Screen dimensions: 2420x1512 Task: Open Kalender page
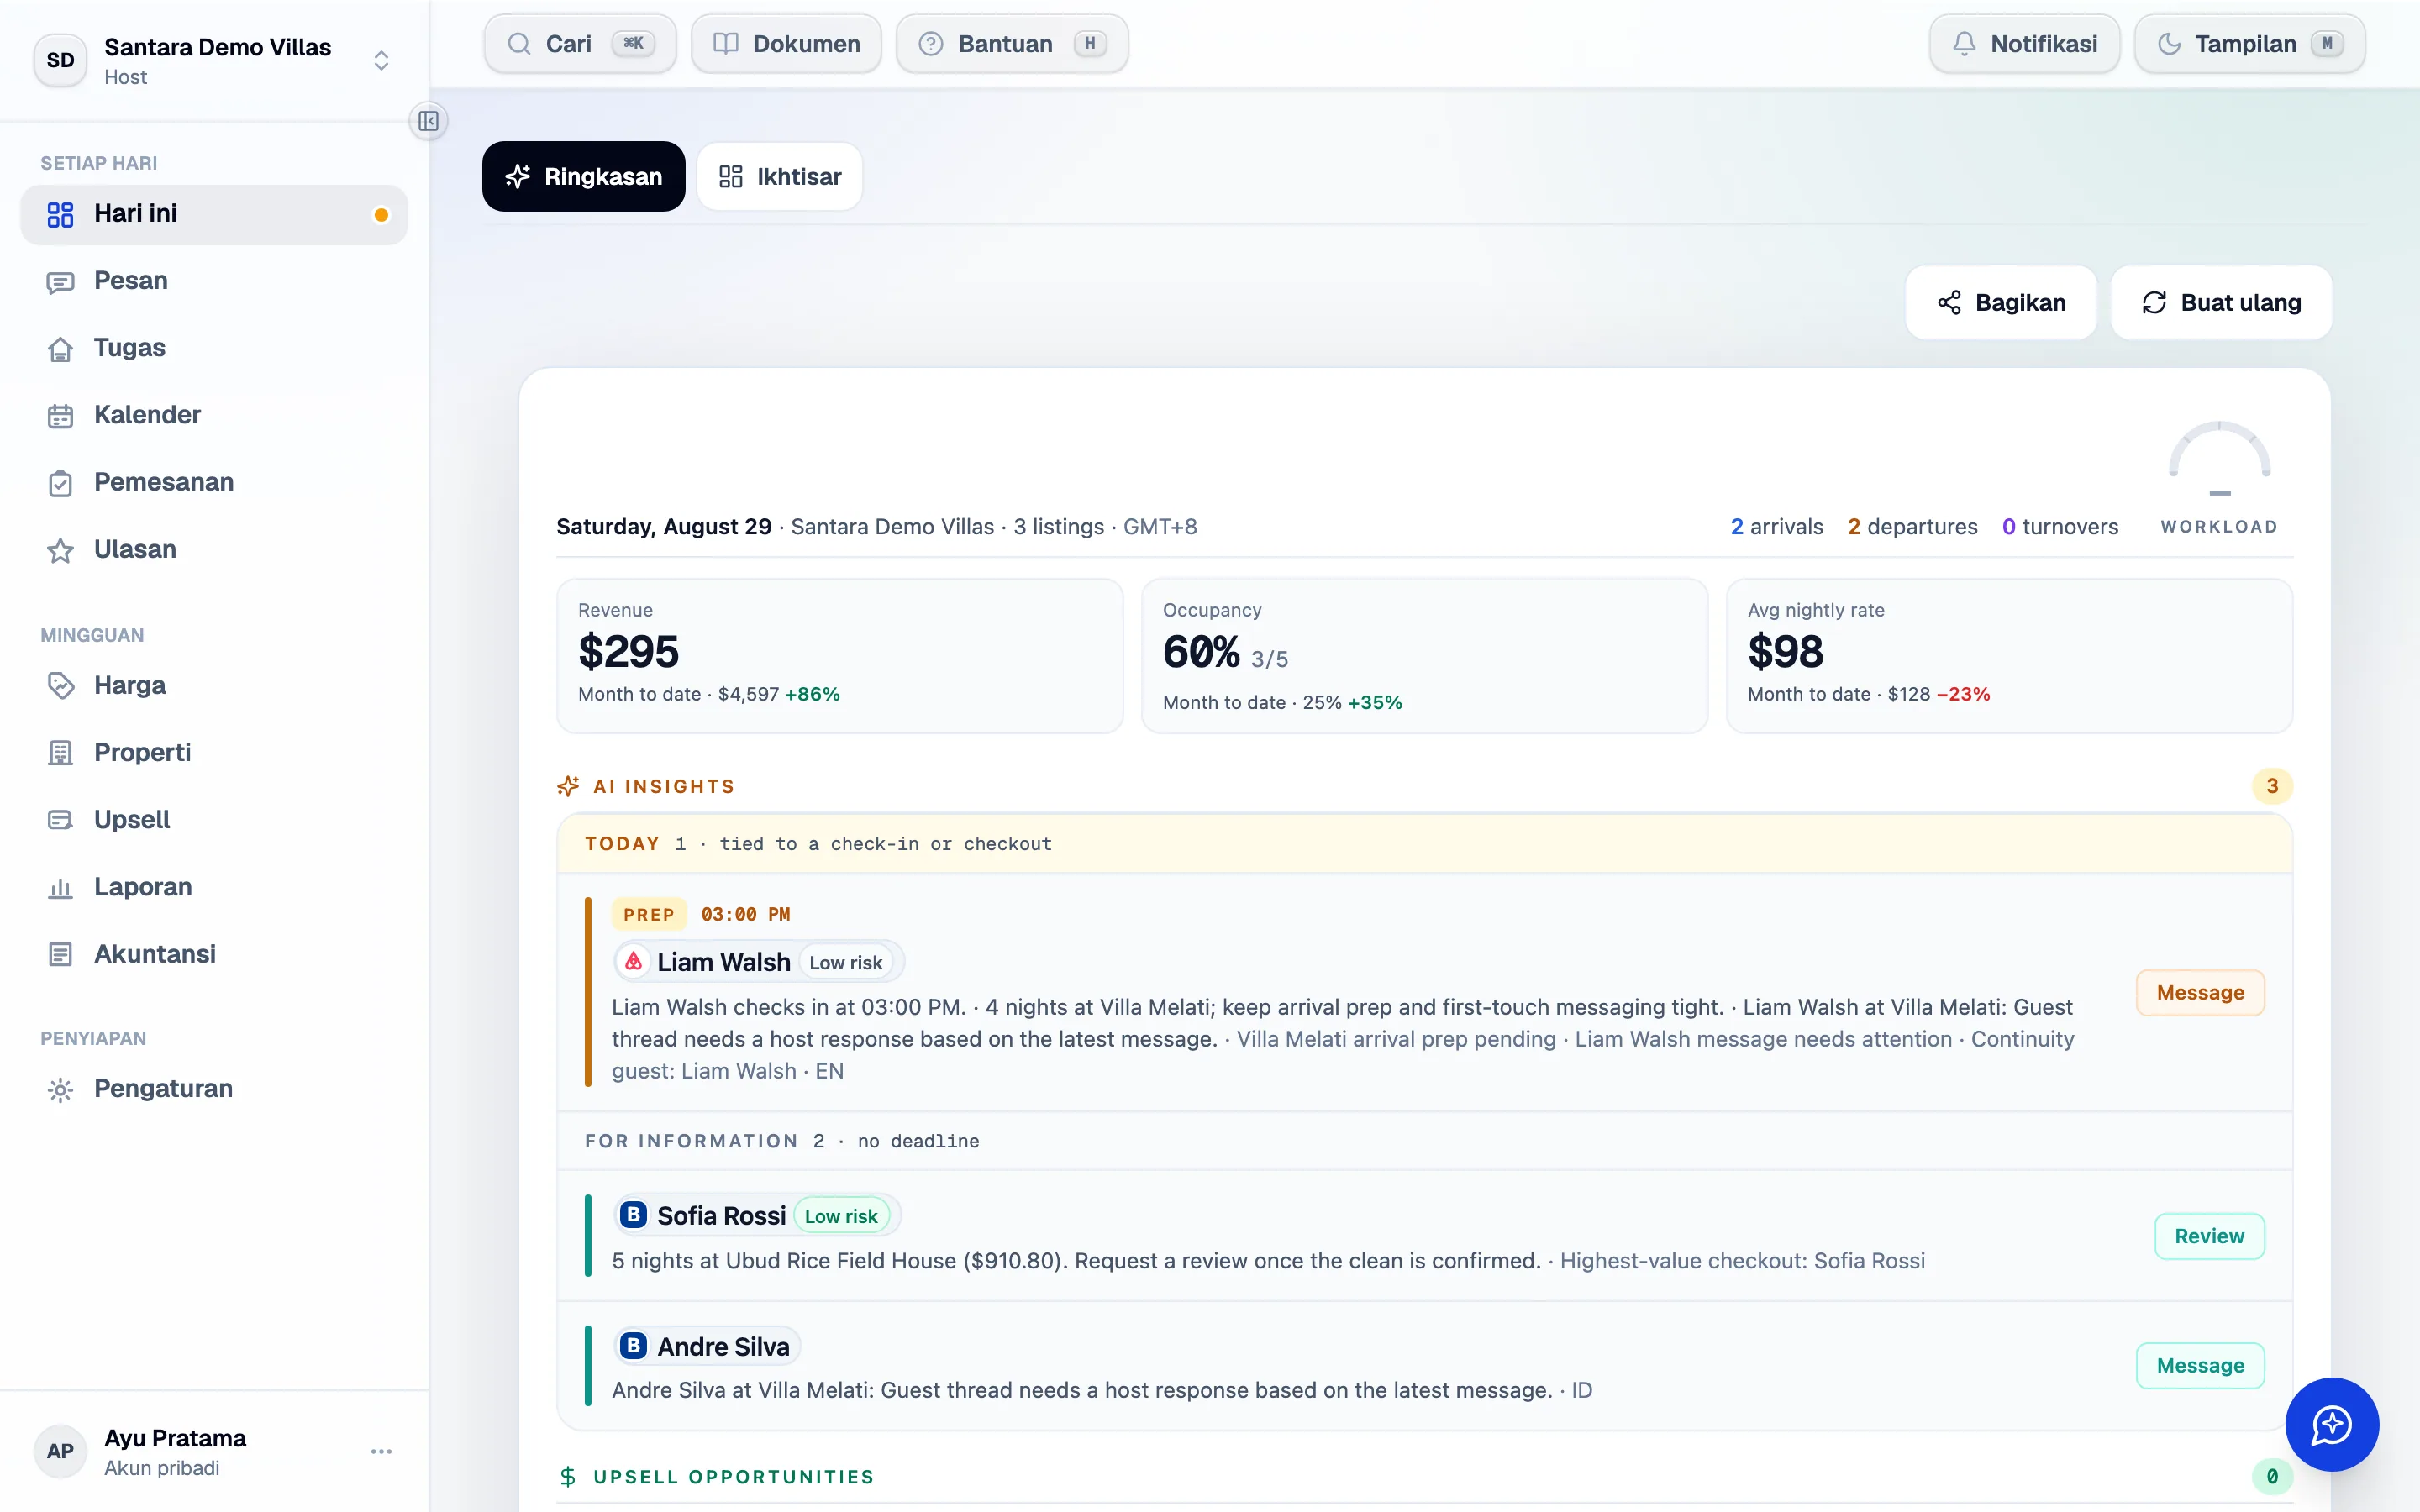tap(214, 415)
